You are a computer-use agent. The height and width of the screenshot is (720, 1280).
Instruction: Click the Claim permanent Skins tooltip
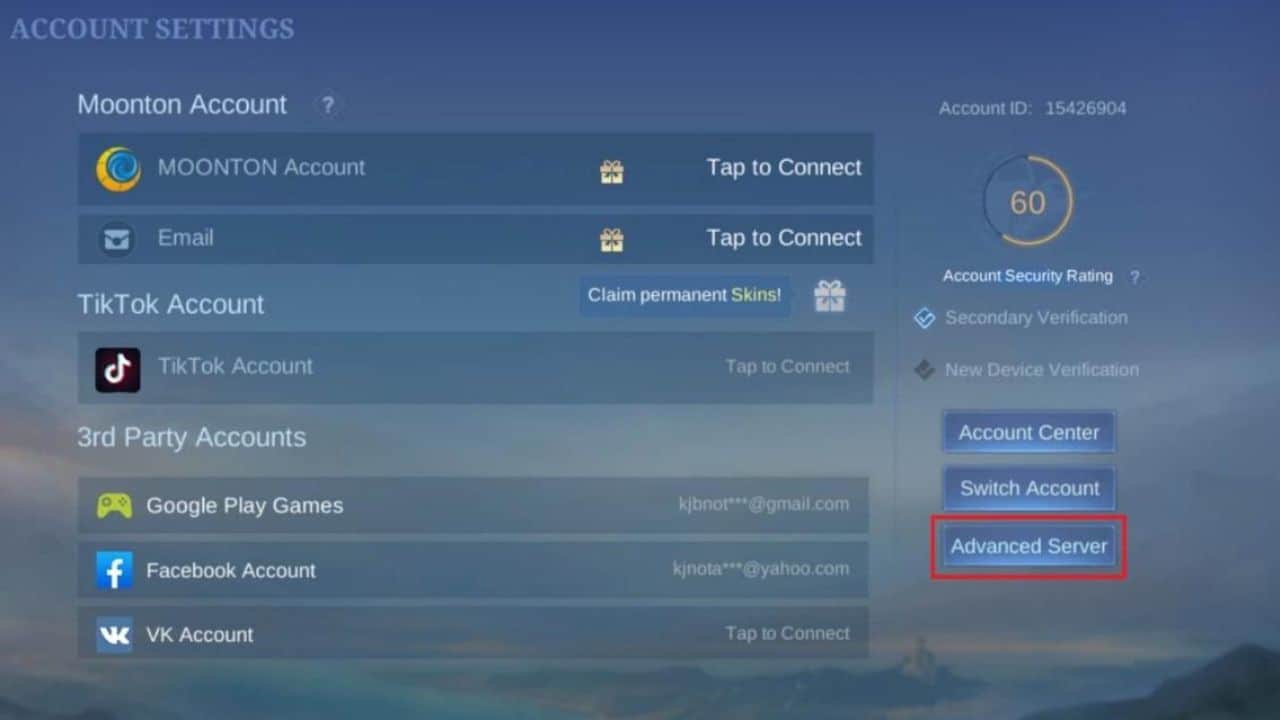coord(686,296)
